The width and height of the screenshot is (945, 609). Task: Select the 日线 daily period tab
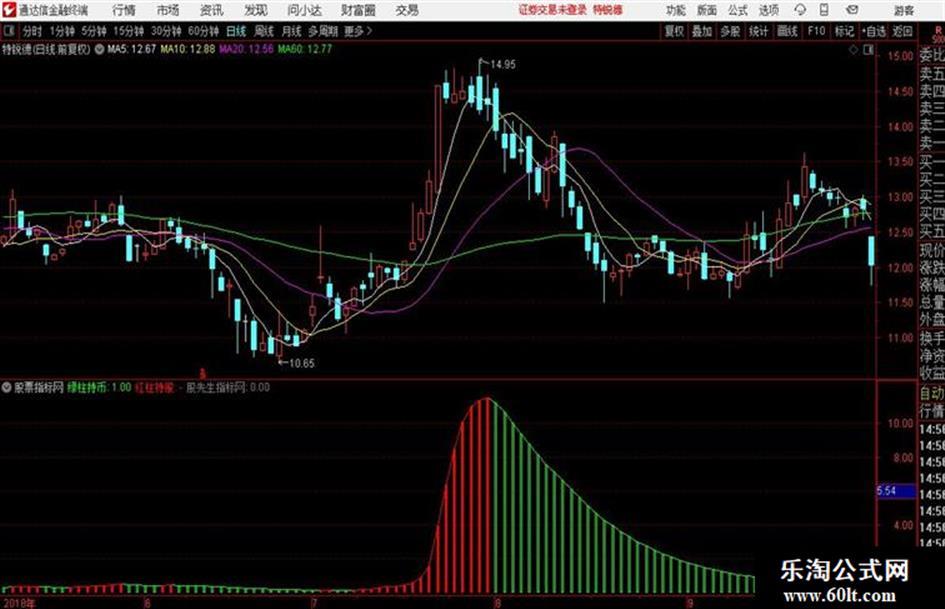(236, 31)
